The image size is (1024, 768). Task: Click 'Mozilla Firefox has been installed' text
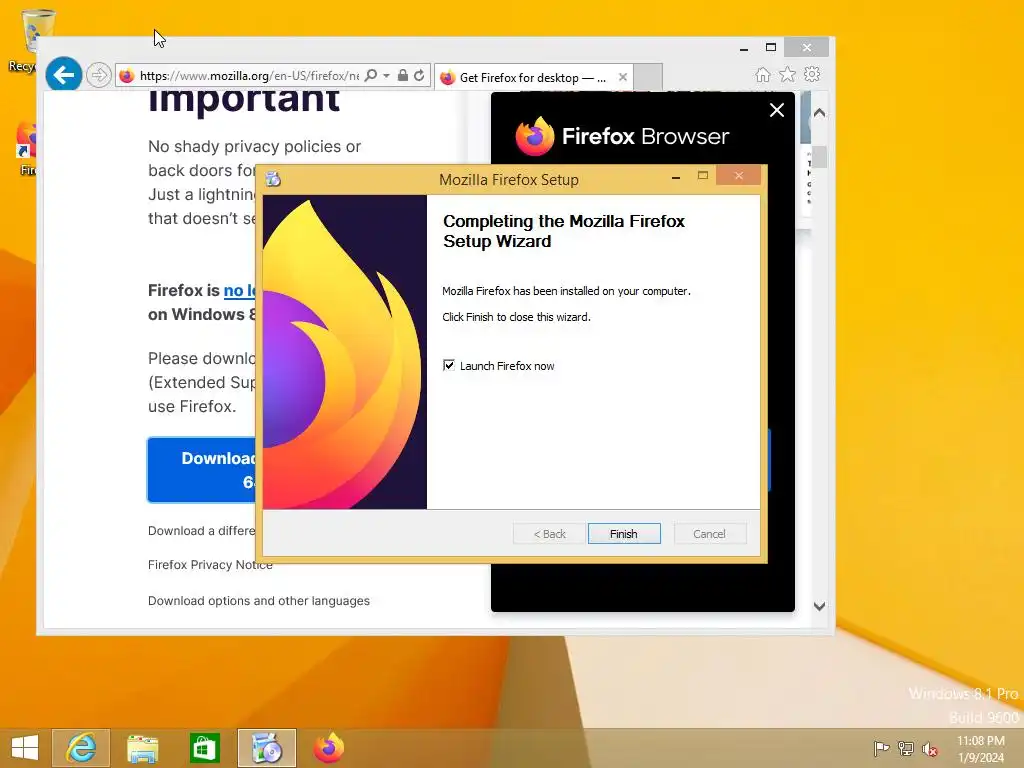tap(566, 291)
